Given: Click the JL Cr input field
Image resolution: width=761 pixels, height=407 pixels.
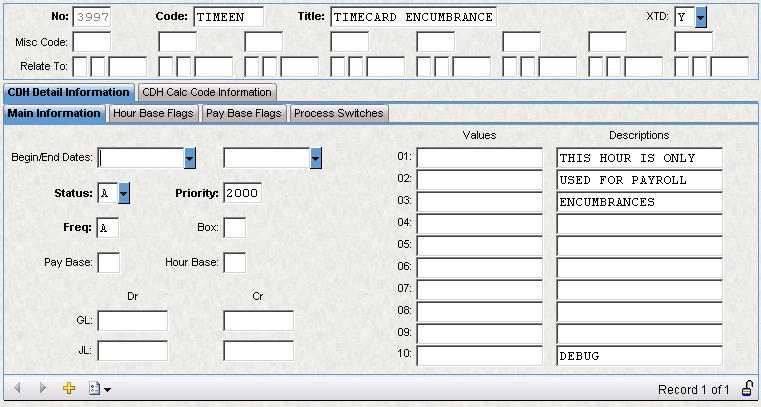Looking at the screenshot, I should pyautogui.click(x=258, y=351).
